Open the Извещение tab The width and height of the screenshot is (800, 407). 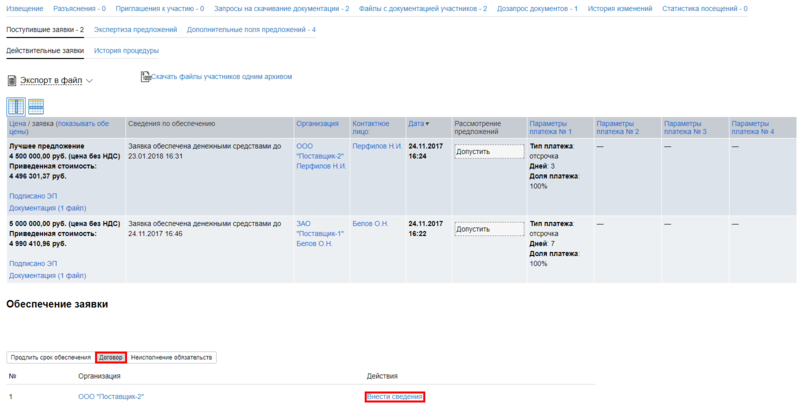point(25,9)
